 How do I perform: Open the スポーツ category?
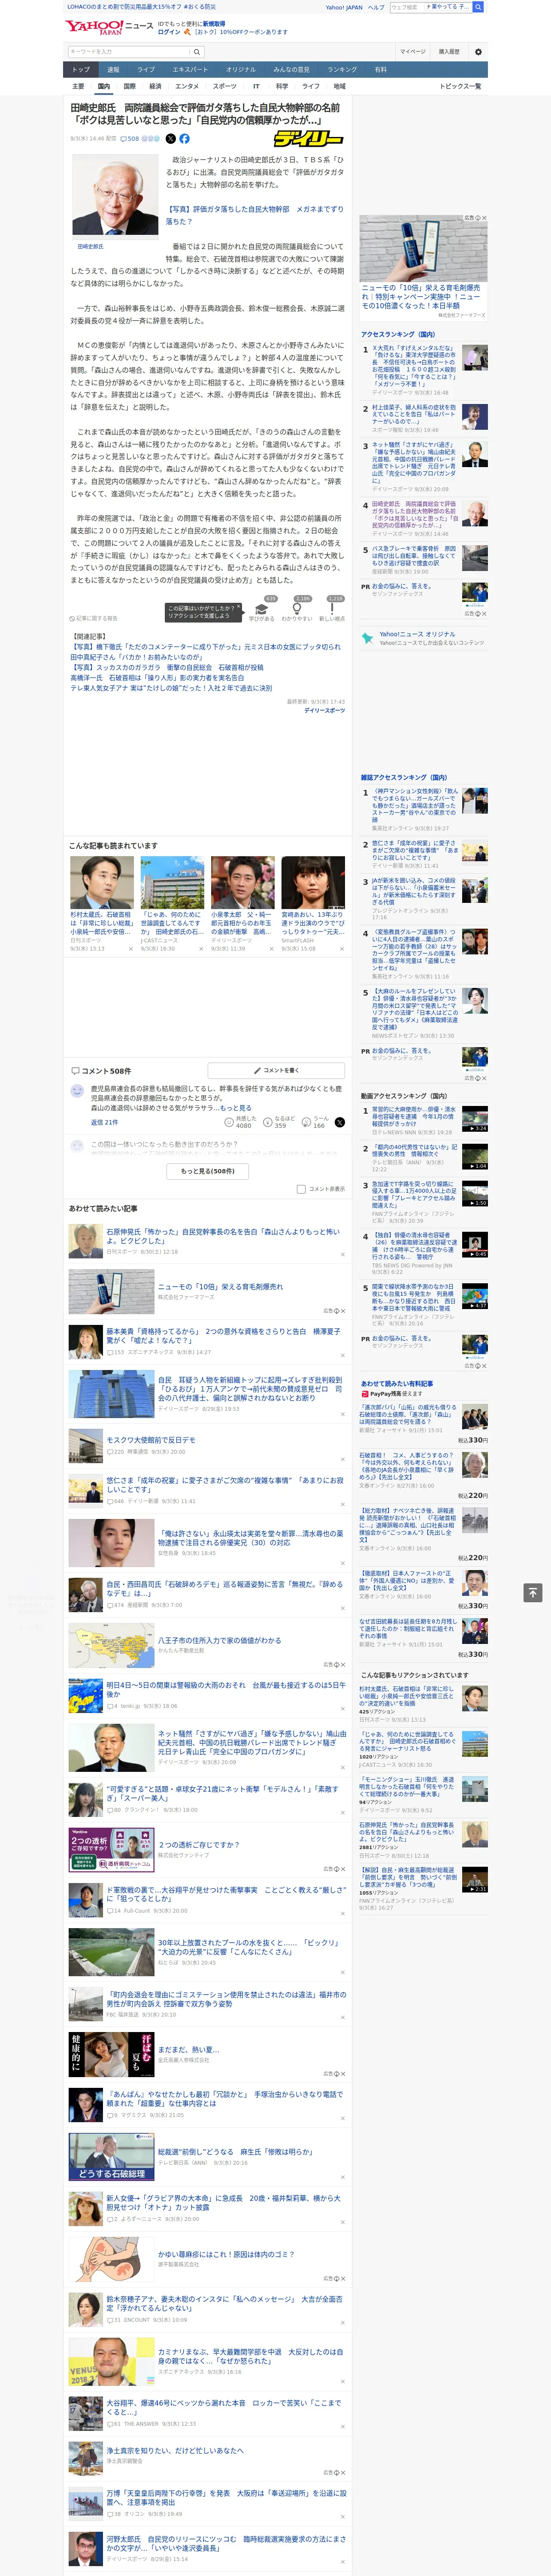click(225, 86)
